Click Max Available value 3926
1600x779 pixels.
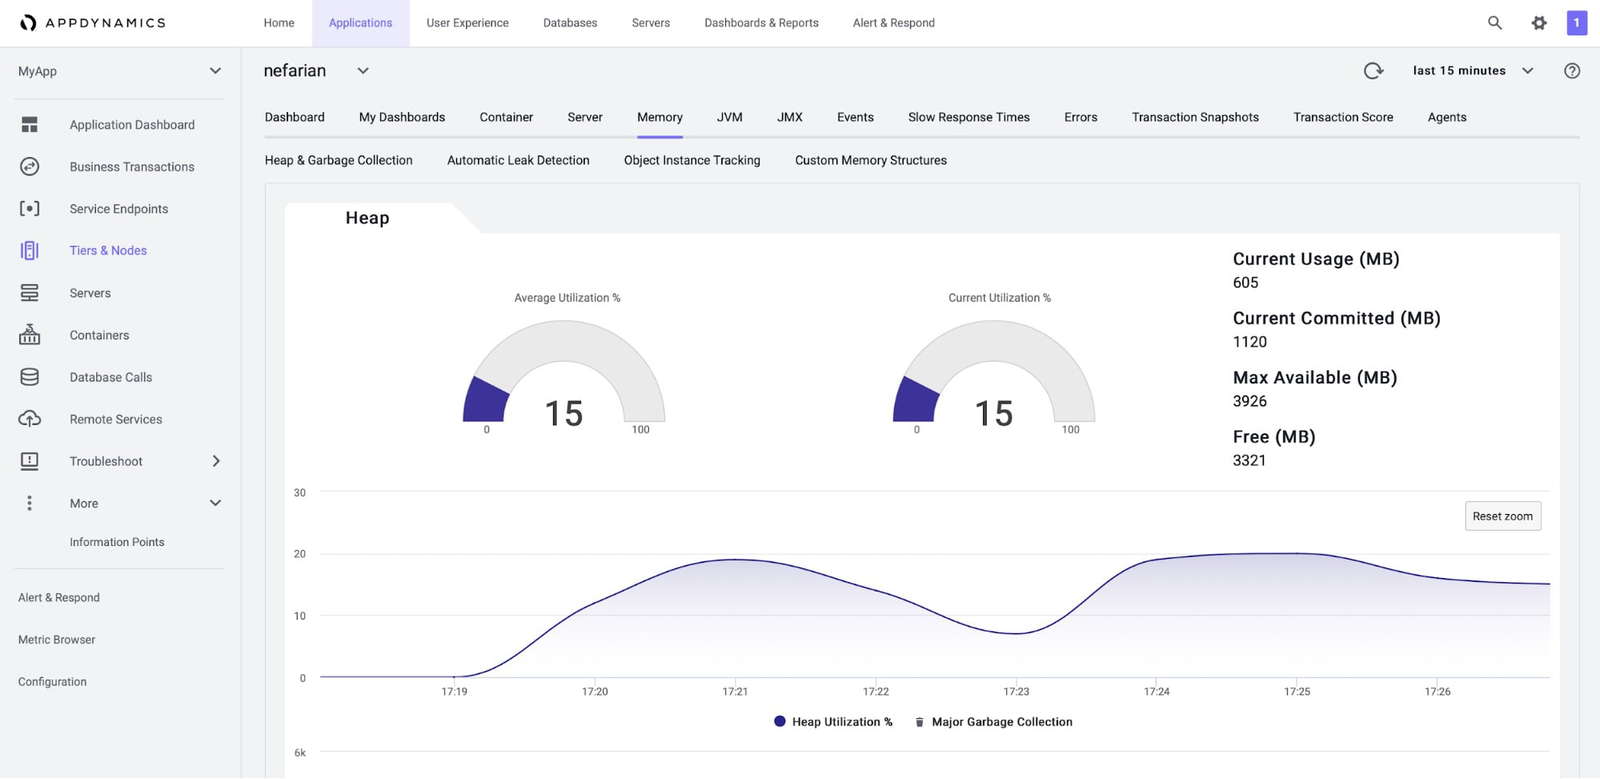tap(1250, 401)
